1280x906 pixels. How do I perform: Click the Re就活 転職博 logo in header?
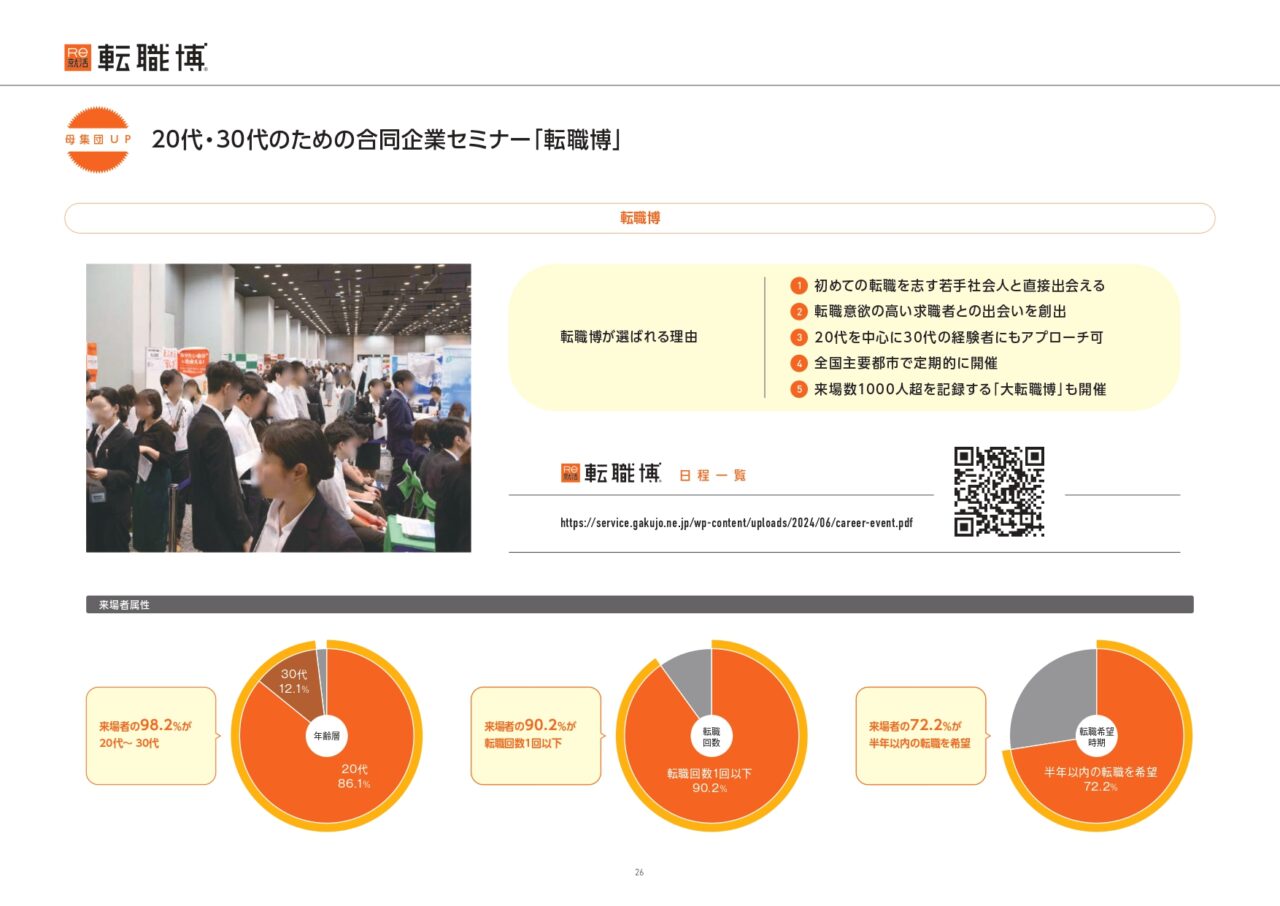[136, 57]
